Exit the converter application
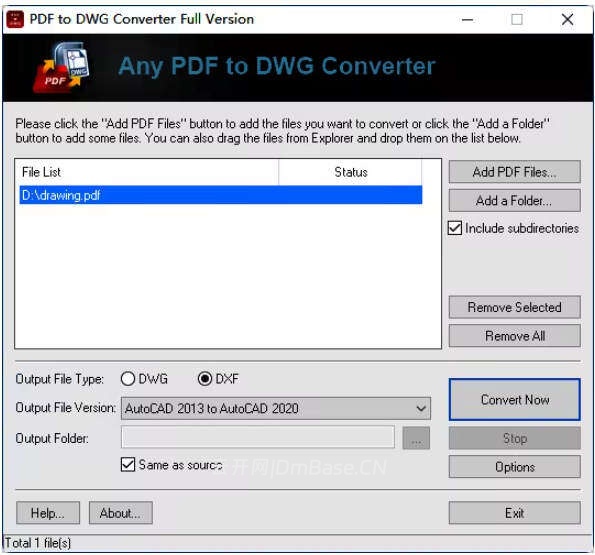Screen dimensions: 595x555 point(515,513)
